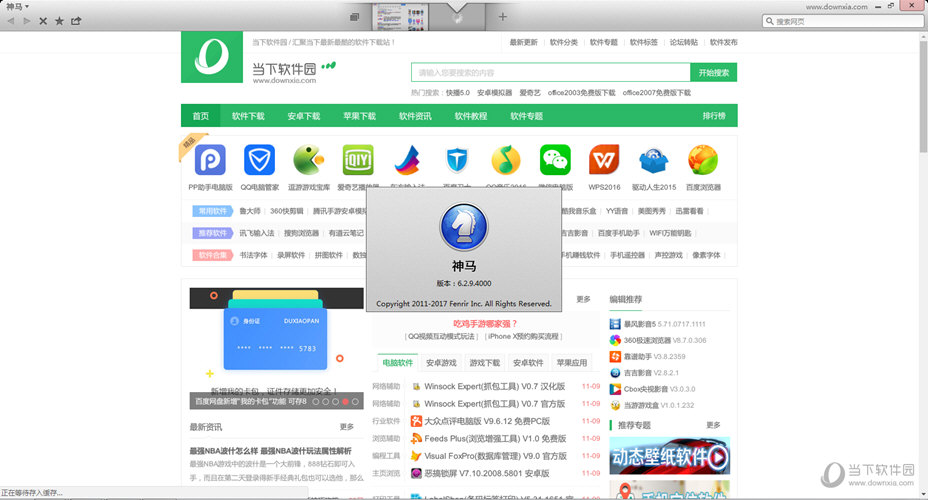Click the 神马 knight logo in About dialog
The width and height of the screenshot is (928, 500).
(x=464, y=227)
